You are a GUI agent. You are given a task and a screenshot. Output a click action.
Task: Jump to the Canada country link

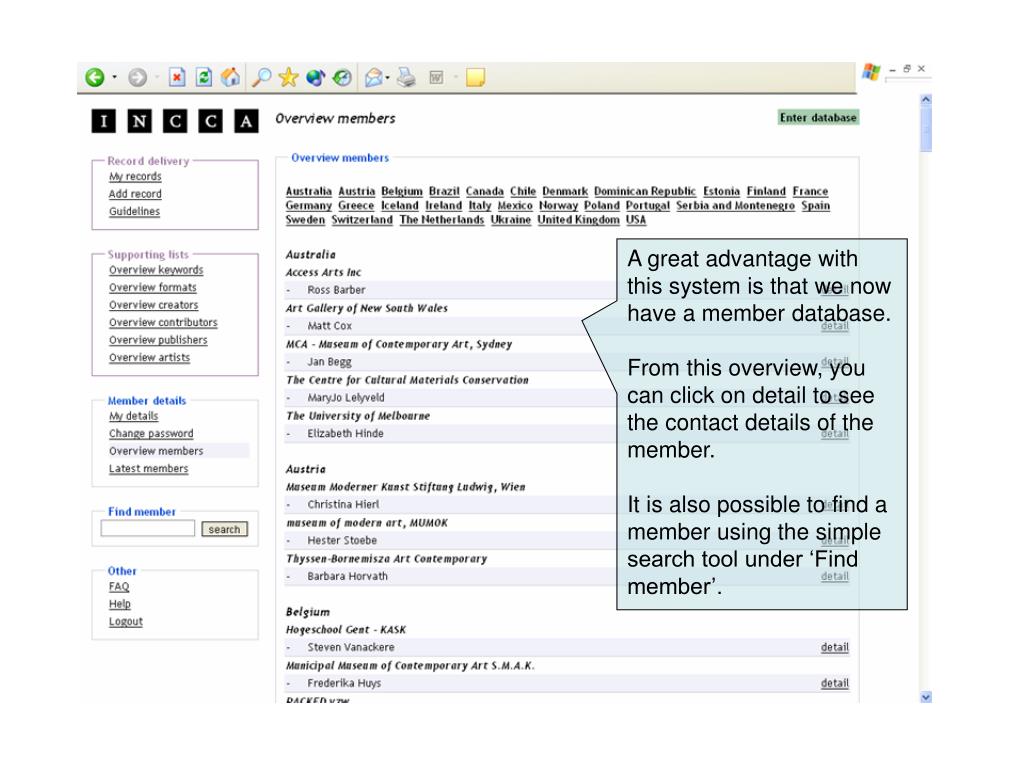click(485, 191)
